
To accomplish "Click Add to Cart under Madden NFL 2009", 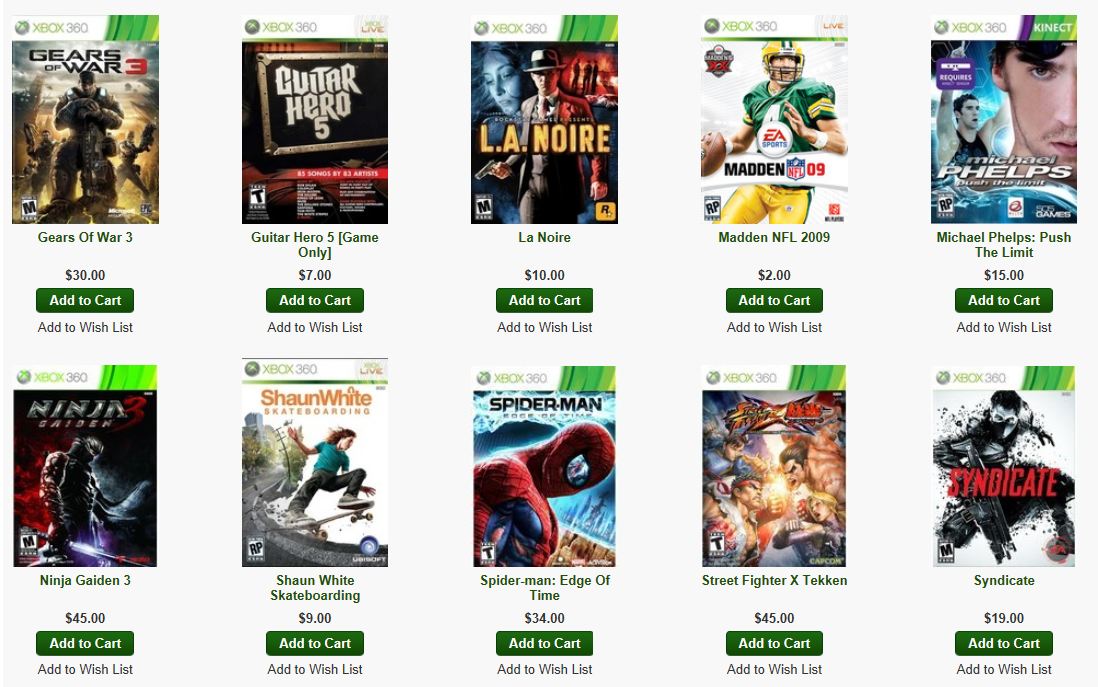I will (774, 300).
